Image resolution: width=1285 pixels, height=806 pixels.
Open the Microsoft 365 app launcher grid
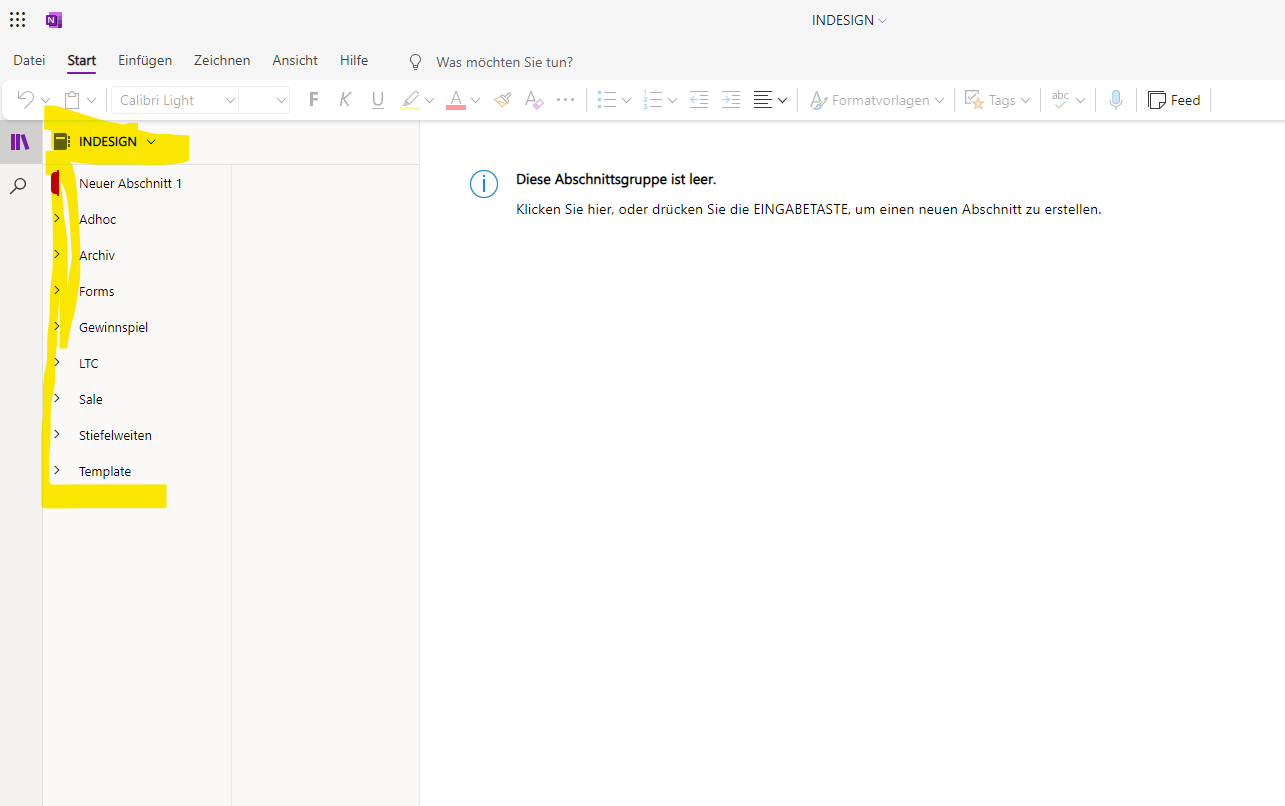(x=18, y=20)
